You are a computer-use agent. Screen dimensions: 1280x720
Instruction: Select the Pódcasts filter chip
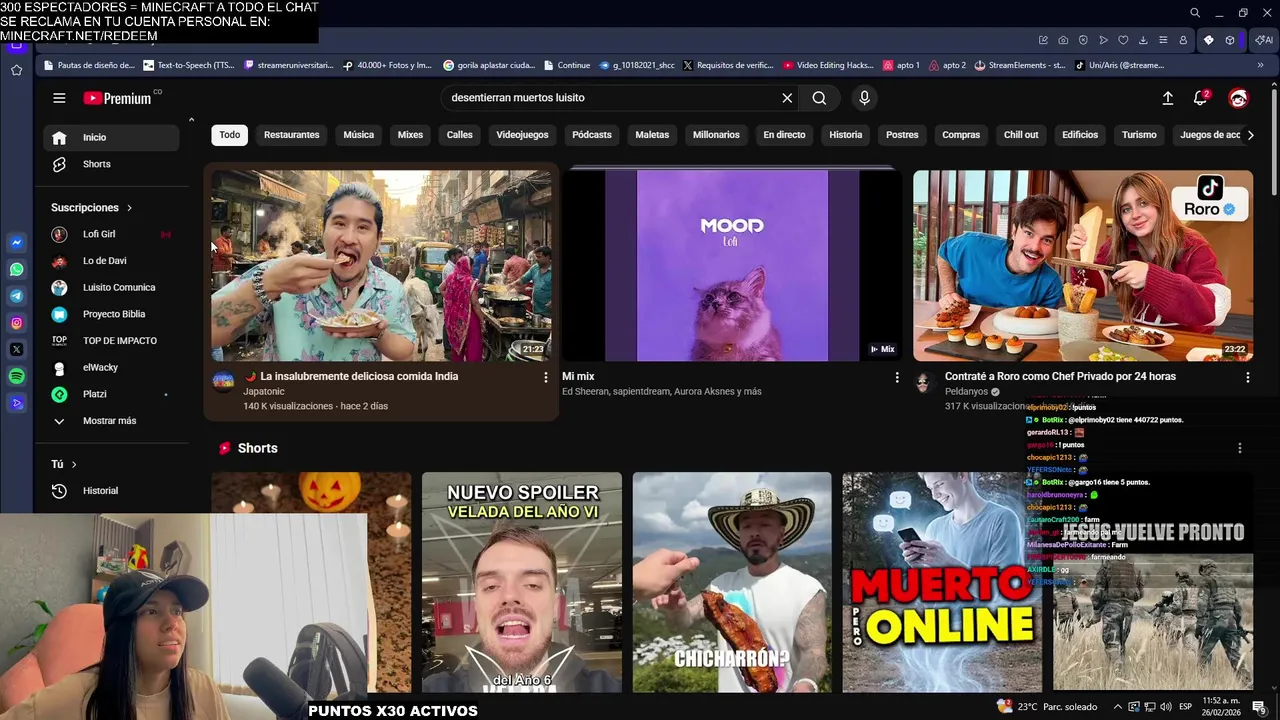(592, 135)
